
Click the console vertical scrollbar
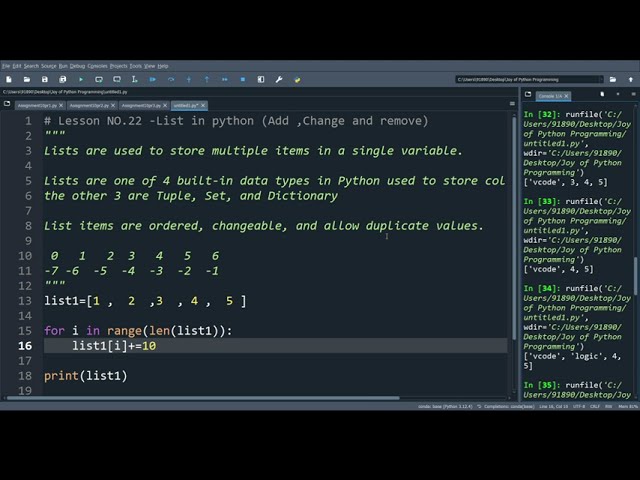coord(636,276)
